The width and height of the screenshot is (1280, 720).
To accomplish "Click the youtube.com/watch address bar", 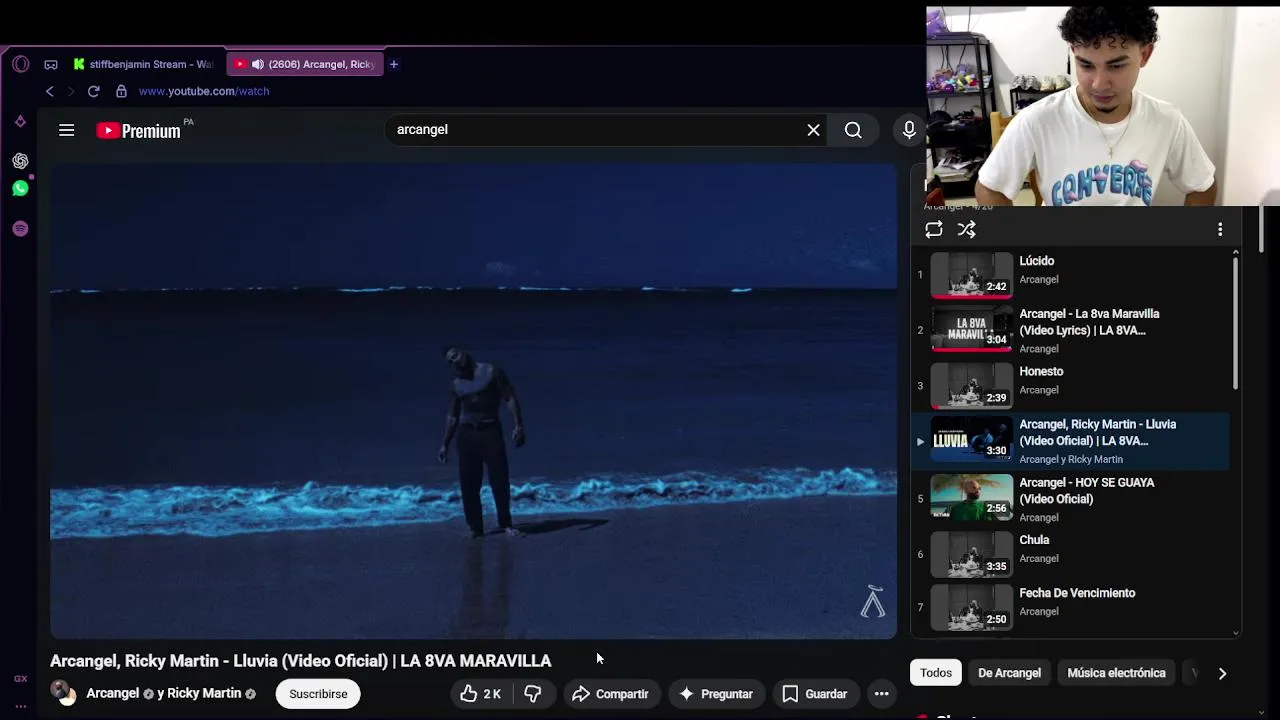I will (204, 91).
